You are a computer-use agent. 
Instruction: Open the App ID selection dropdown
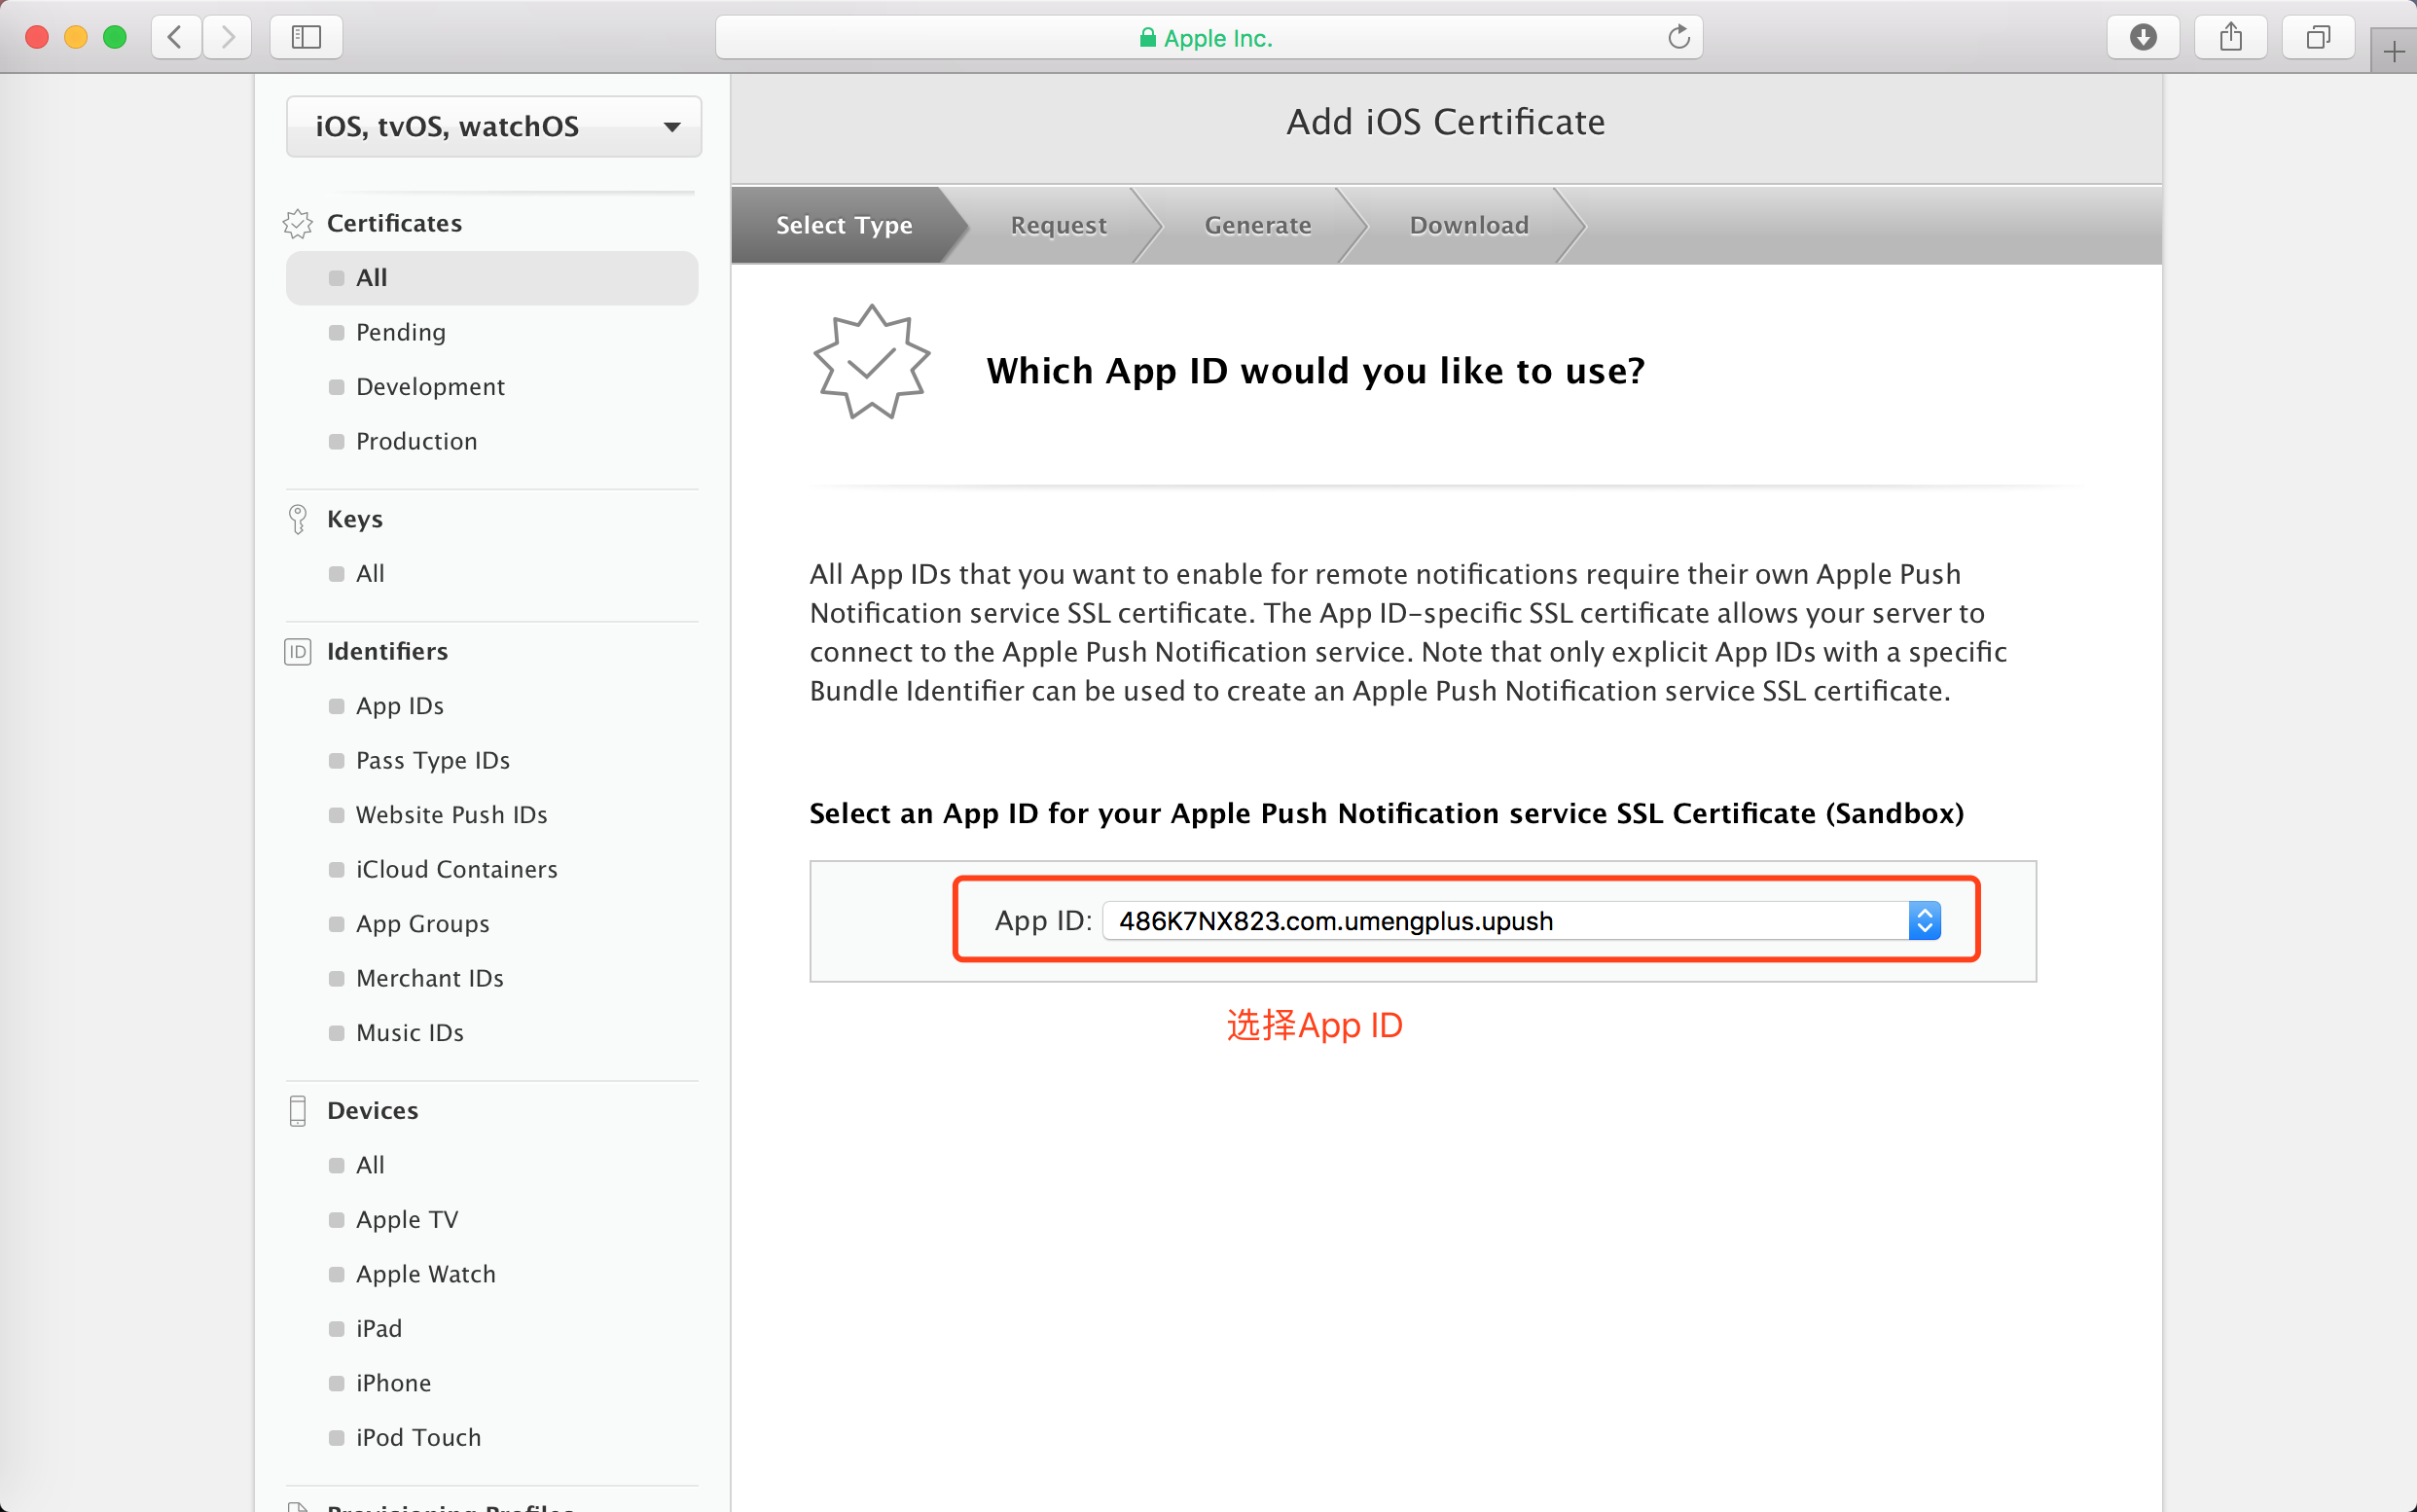point(1521,920)
